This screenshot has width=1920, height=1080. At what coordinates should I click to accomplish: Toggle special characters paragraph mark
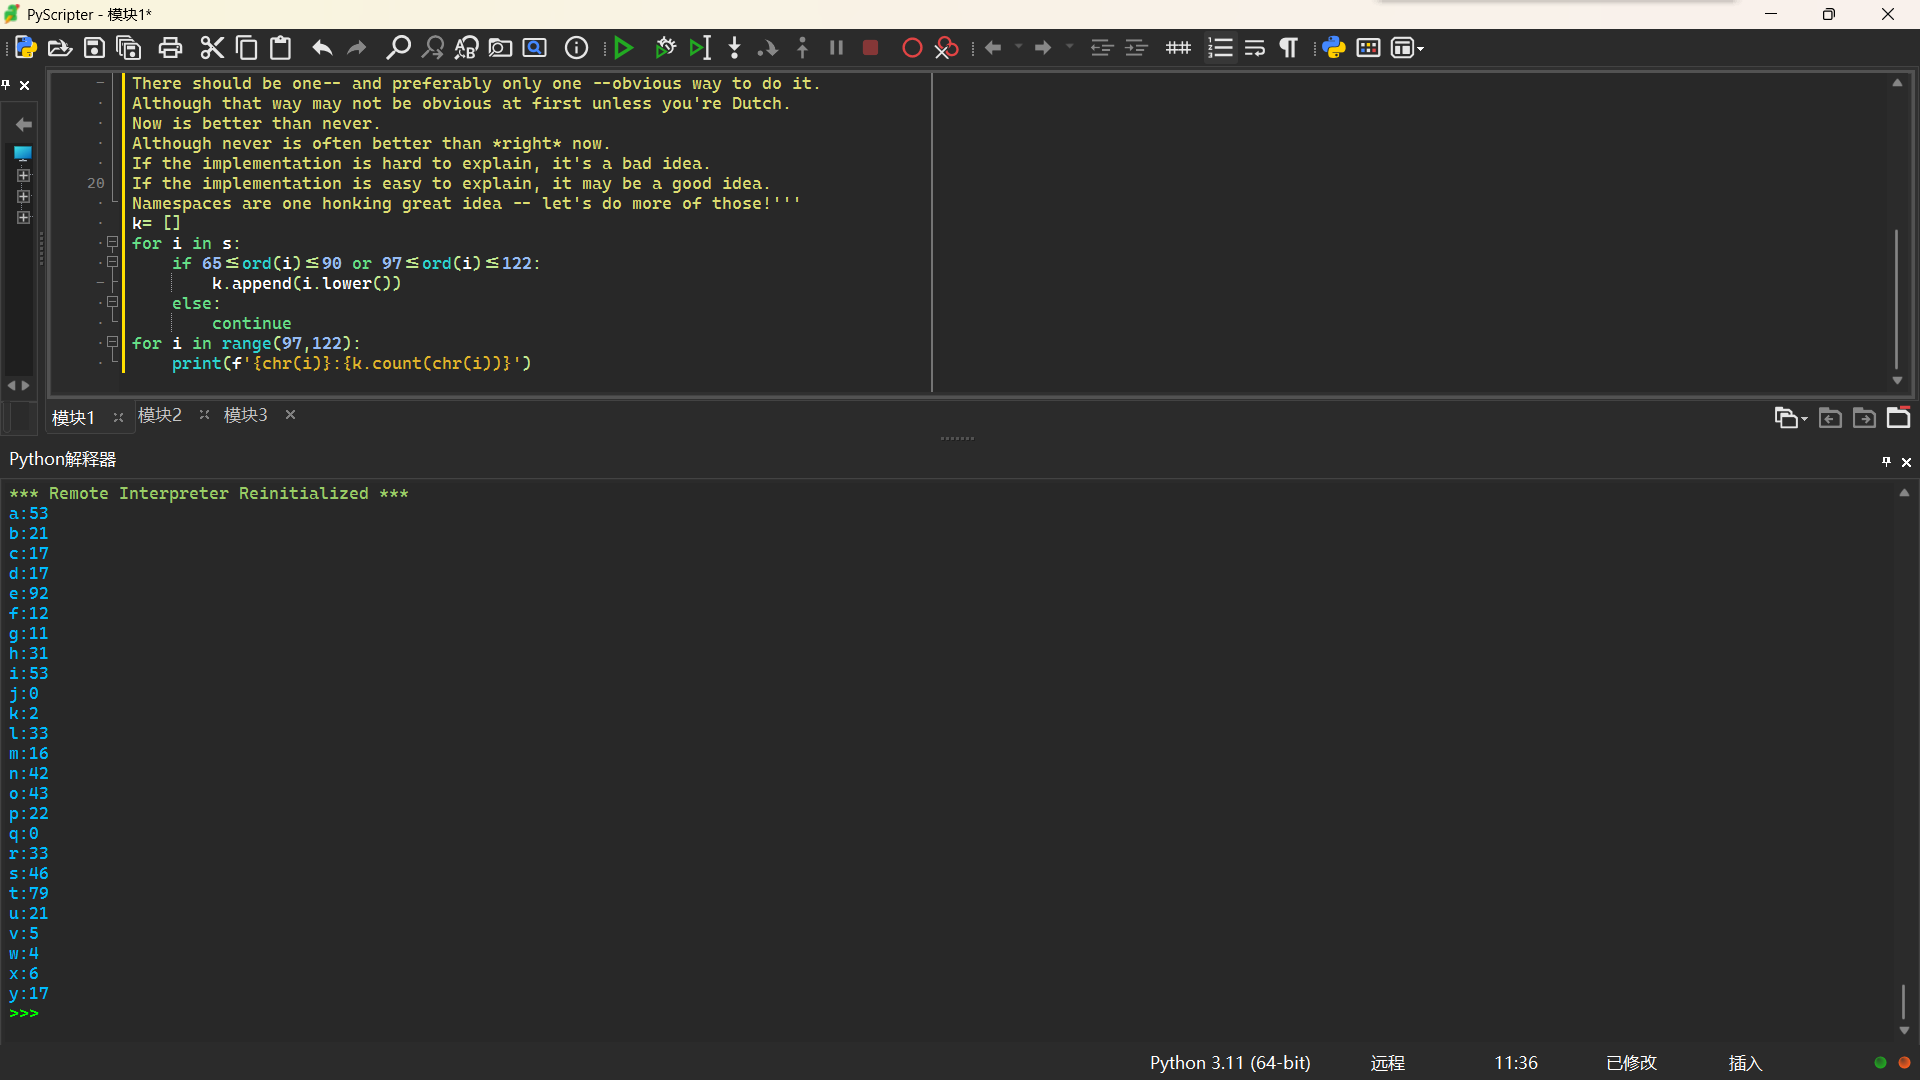[x=1289, y=48]
